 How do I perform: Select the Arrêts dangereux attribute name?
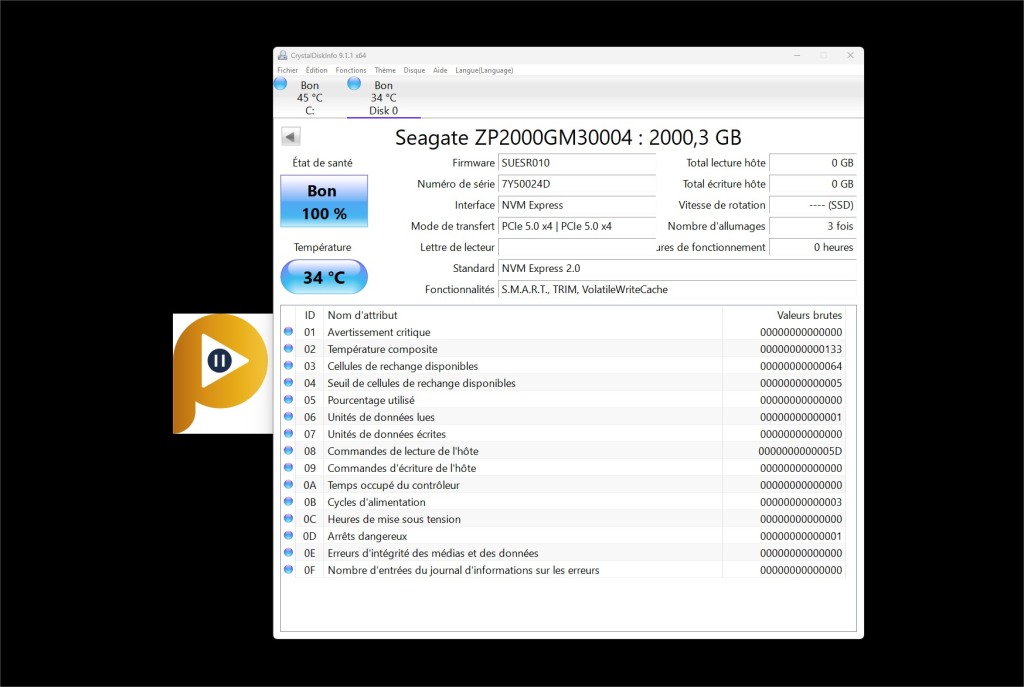click(x=367, y=536)
